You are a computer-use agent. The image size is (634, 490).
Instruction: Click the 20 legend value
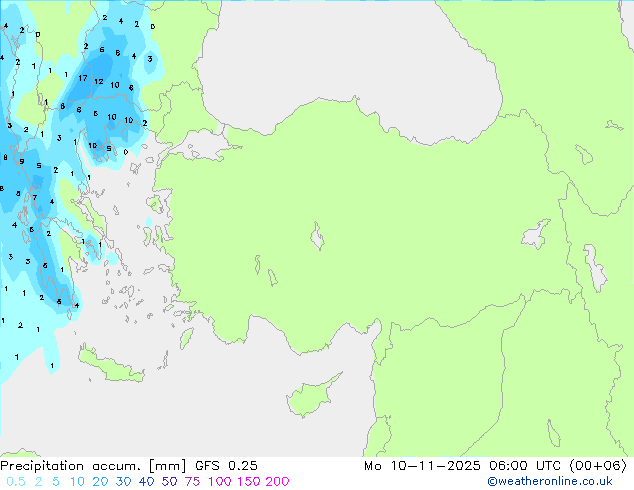tap(100, 482)
